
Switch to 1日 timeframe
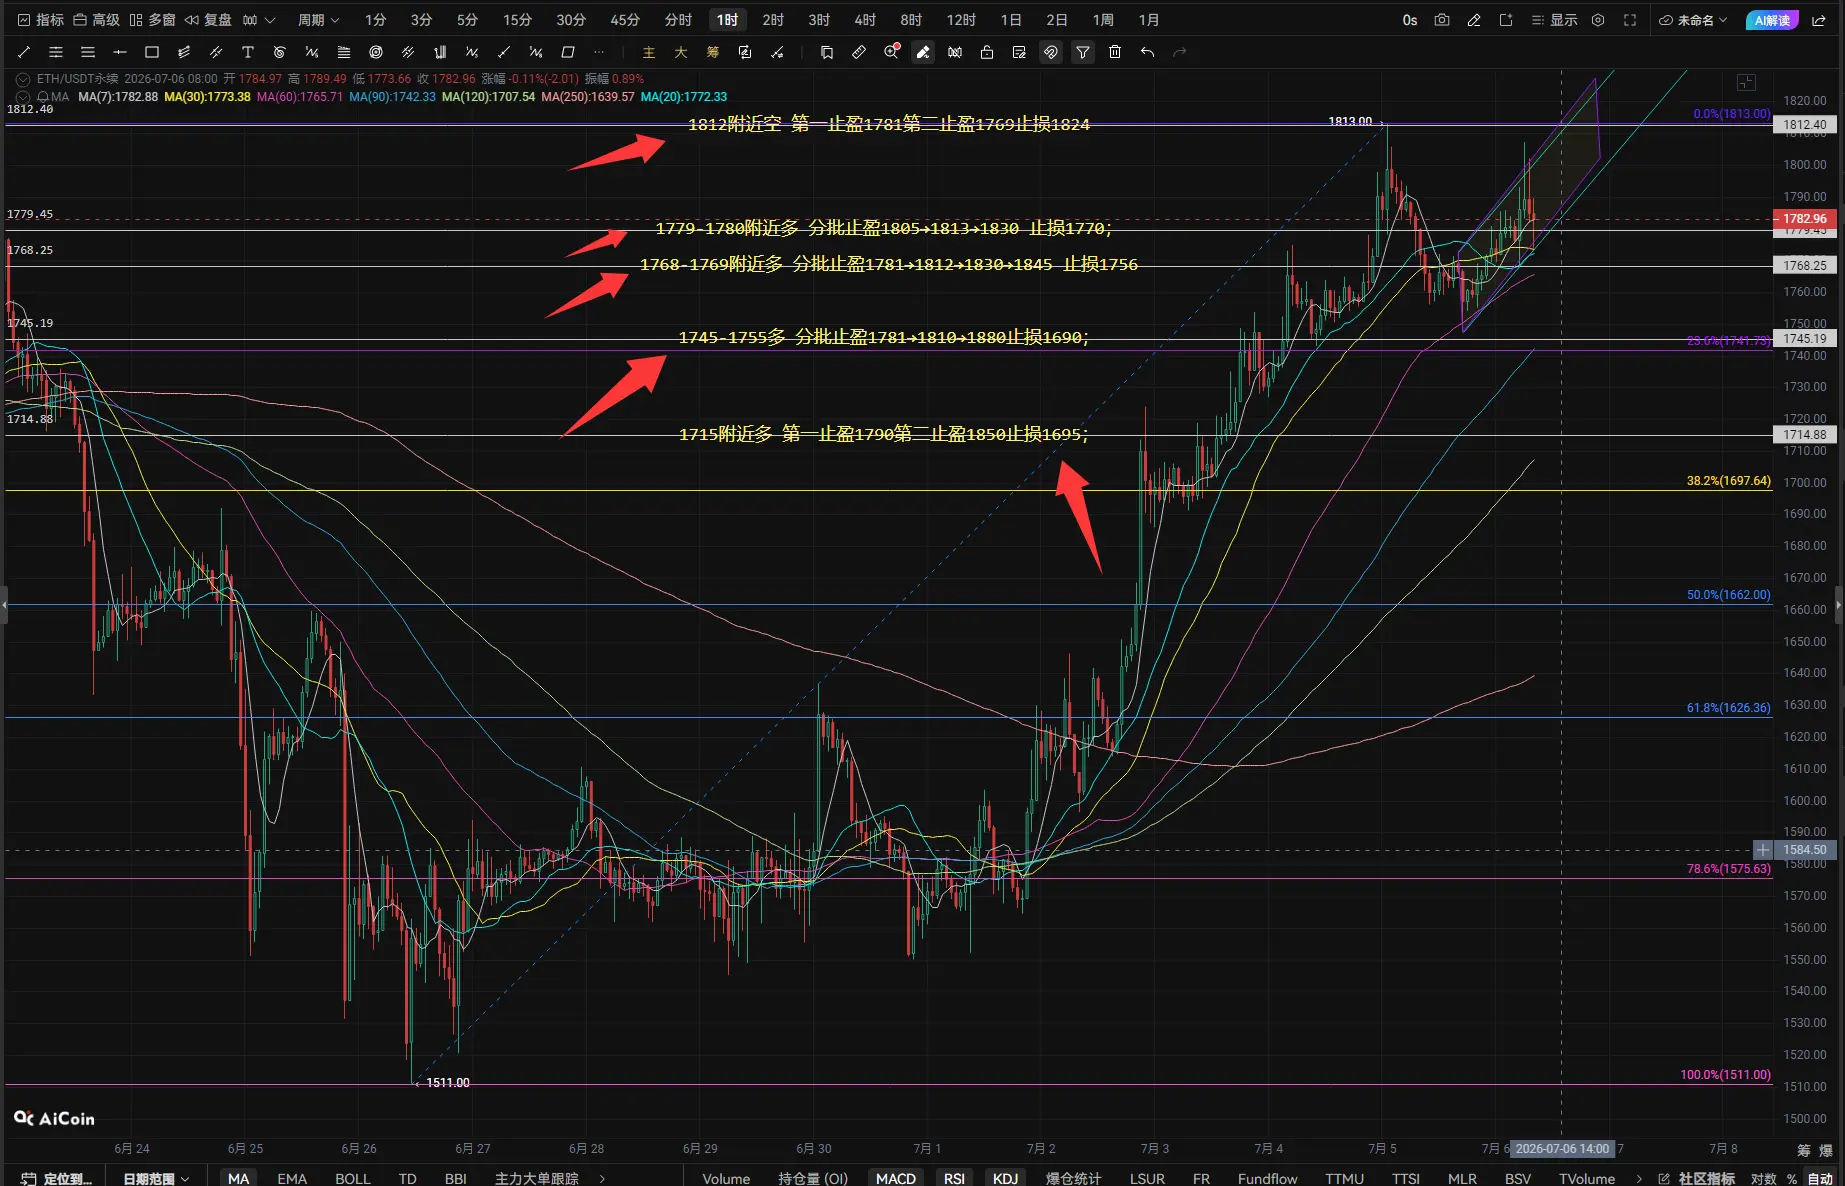point(1011,20)
